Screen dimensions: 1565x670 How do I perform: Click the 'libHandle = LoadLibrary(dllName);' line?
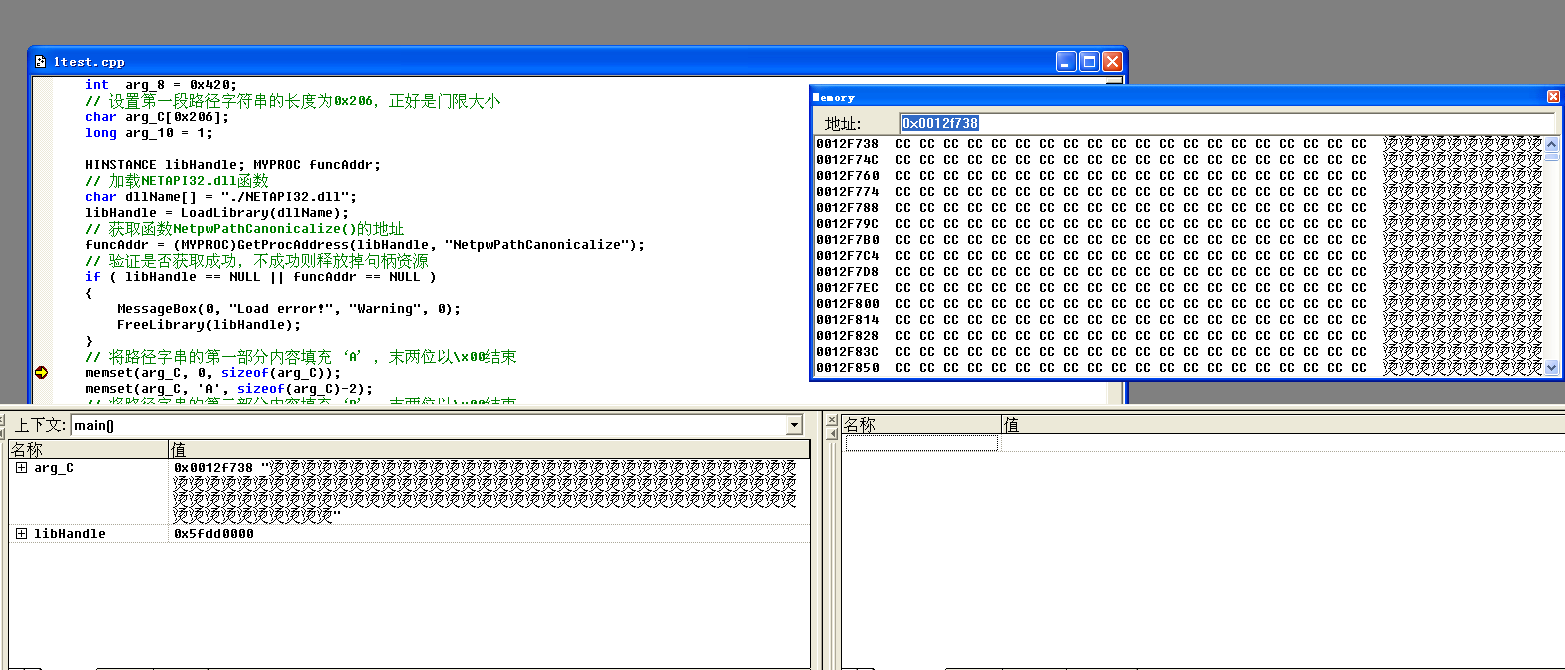pyautogui.click(x=217, y=213)
